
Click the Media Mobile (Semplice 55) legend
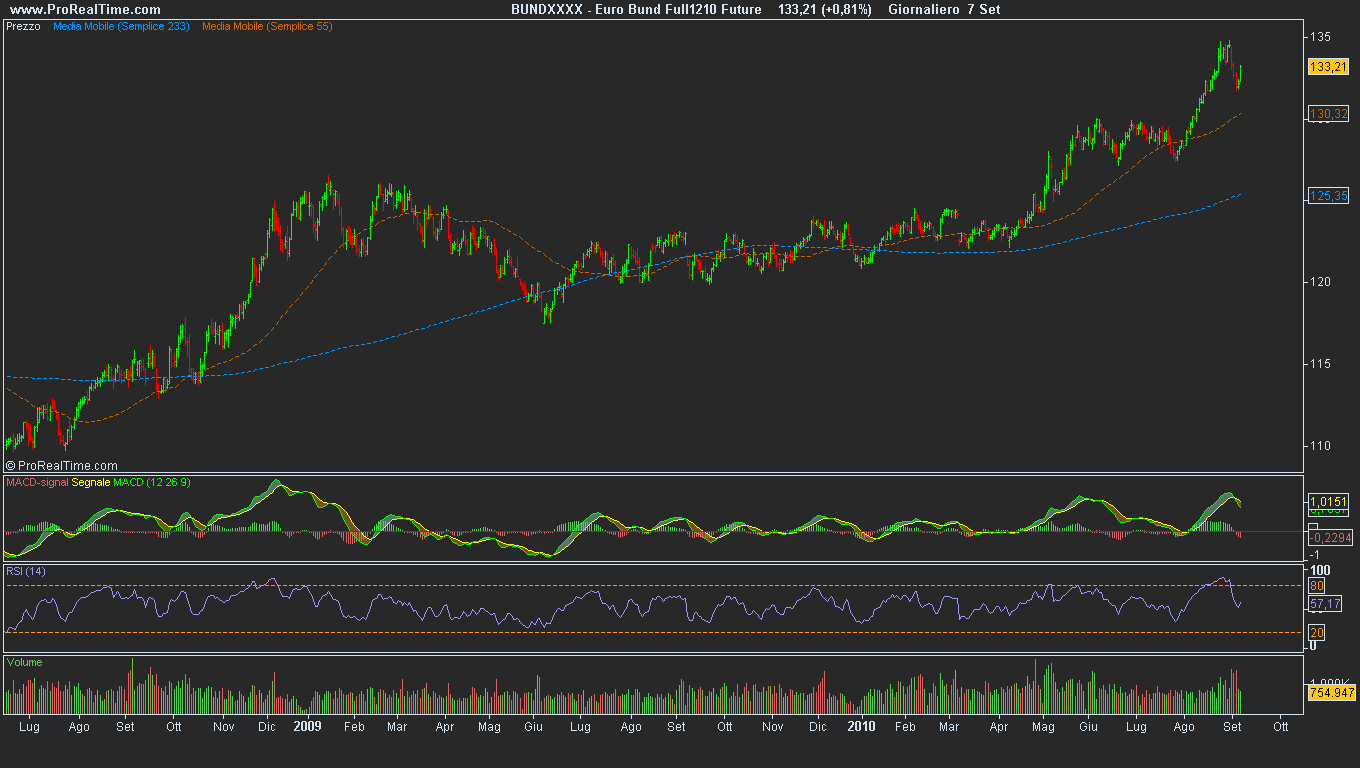pyautogui.click(x=267, y=26)
